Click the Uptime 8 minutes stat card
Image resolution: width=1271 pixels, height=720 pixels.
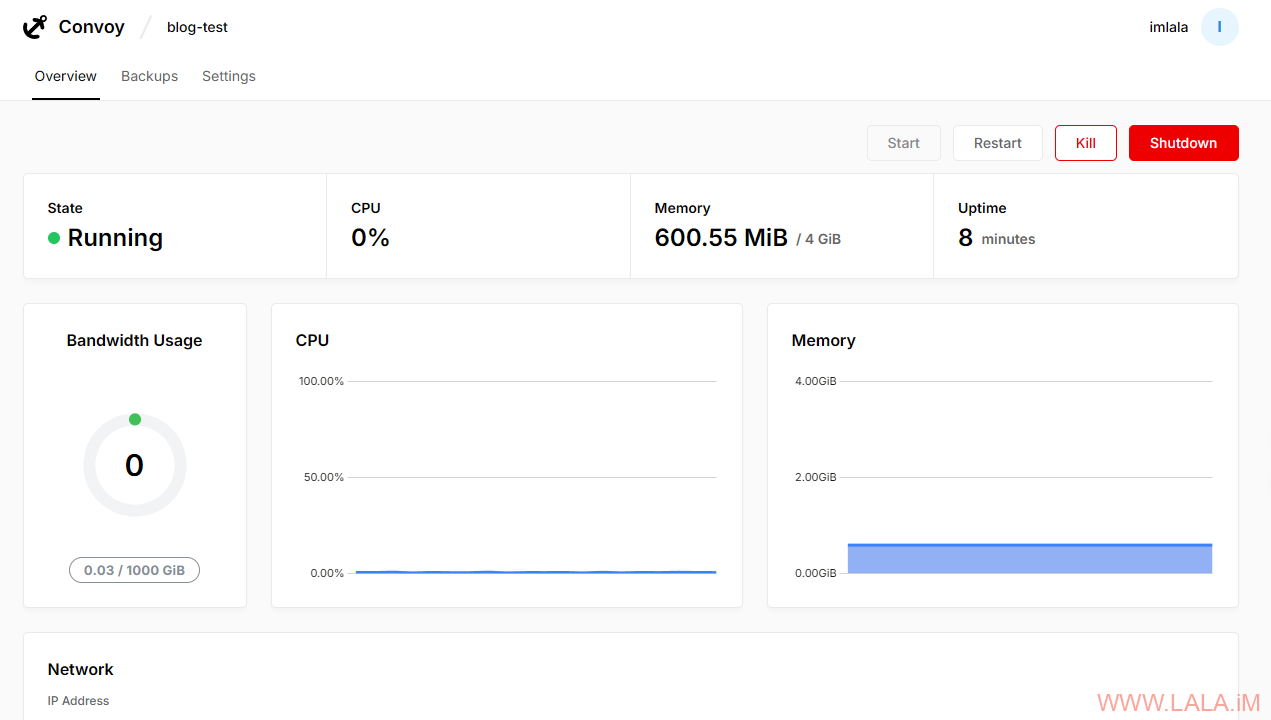(1085, 227)
